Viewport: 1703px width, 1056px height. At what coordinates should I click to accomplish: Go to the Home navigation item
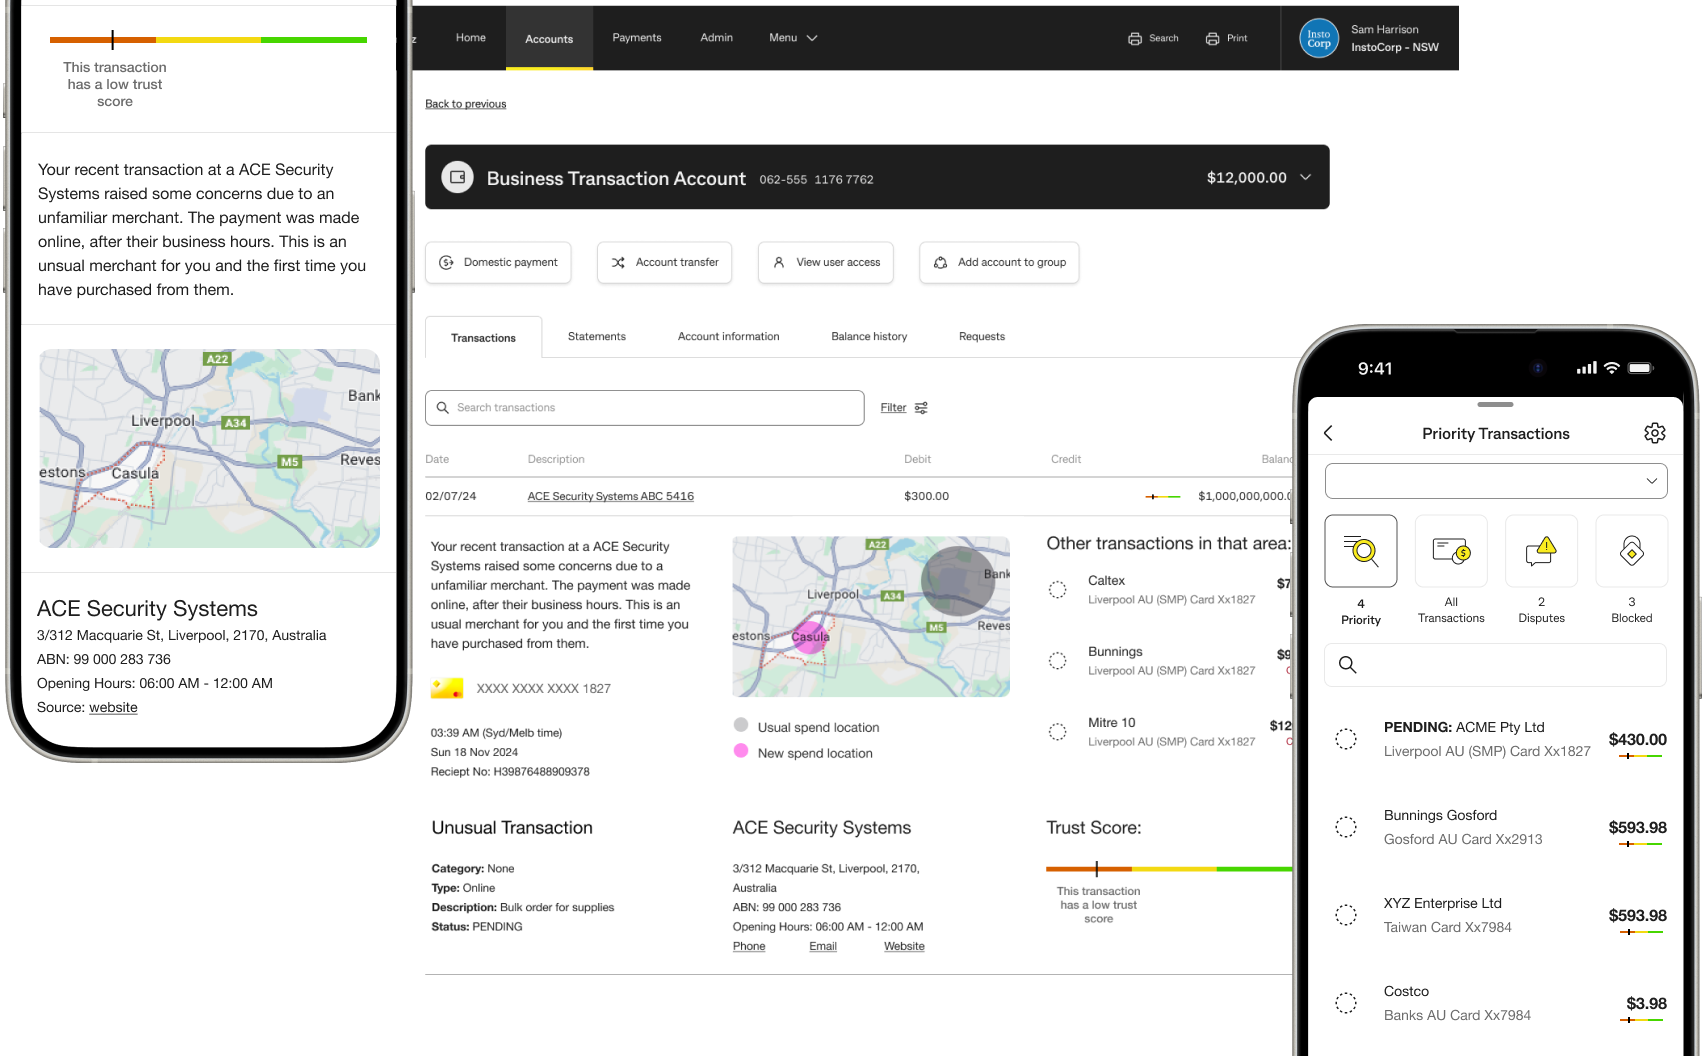471,38
